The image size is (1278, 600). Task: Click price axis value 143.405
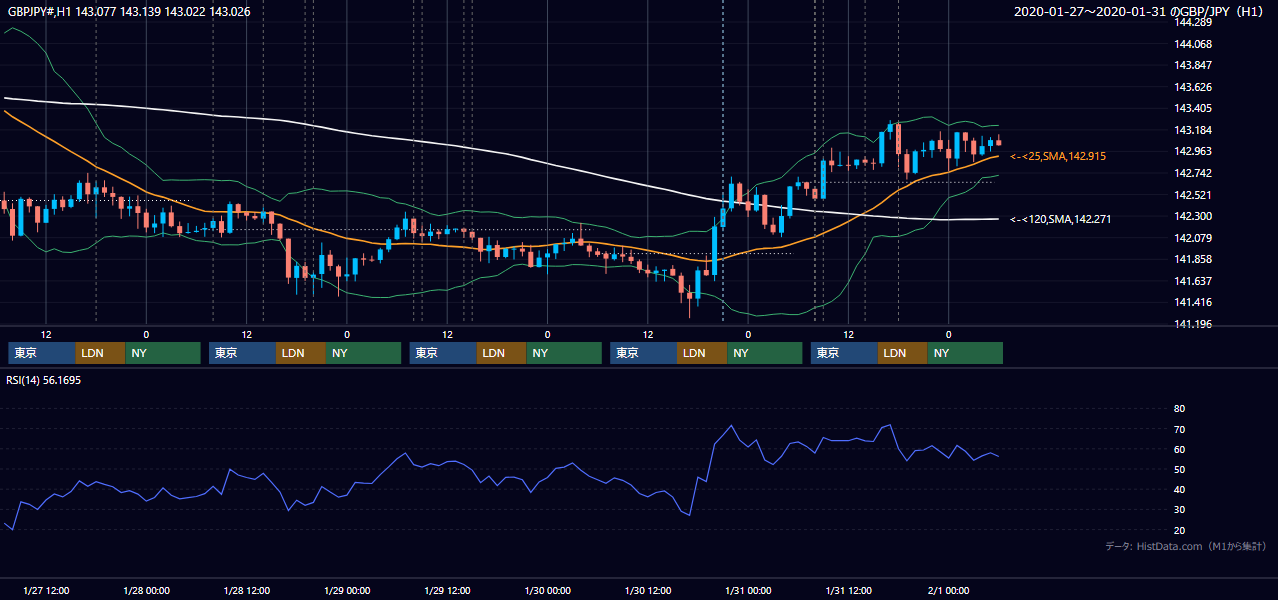(x=1193, y=108)
